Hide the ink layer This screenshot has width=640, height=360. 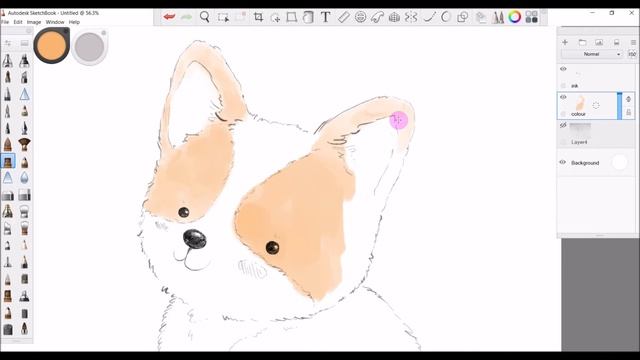(563, 69)
